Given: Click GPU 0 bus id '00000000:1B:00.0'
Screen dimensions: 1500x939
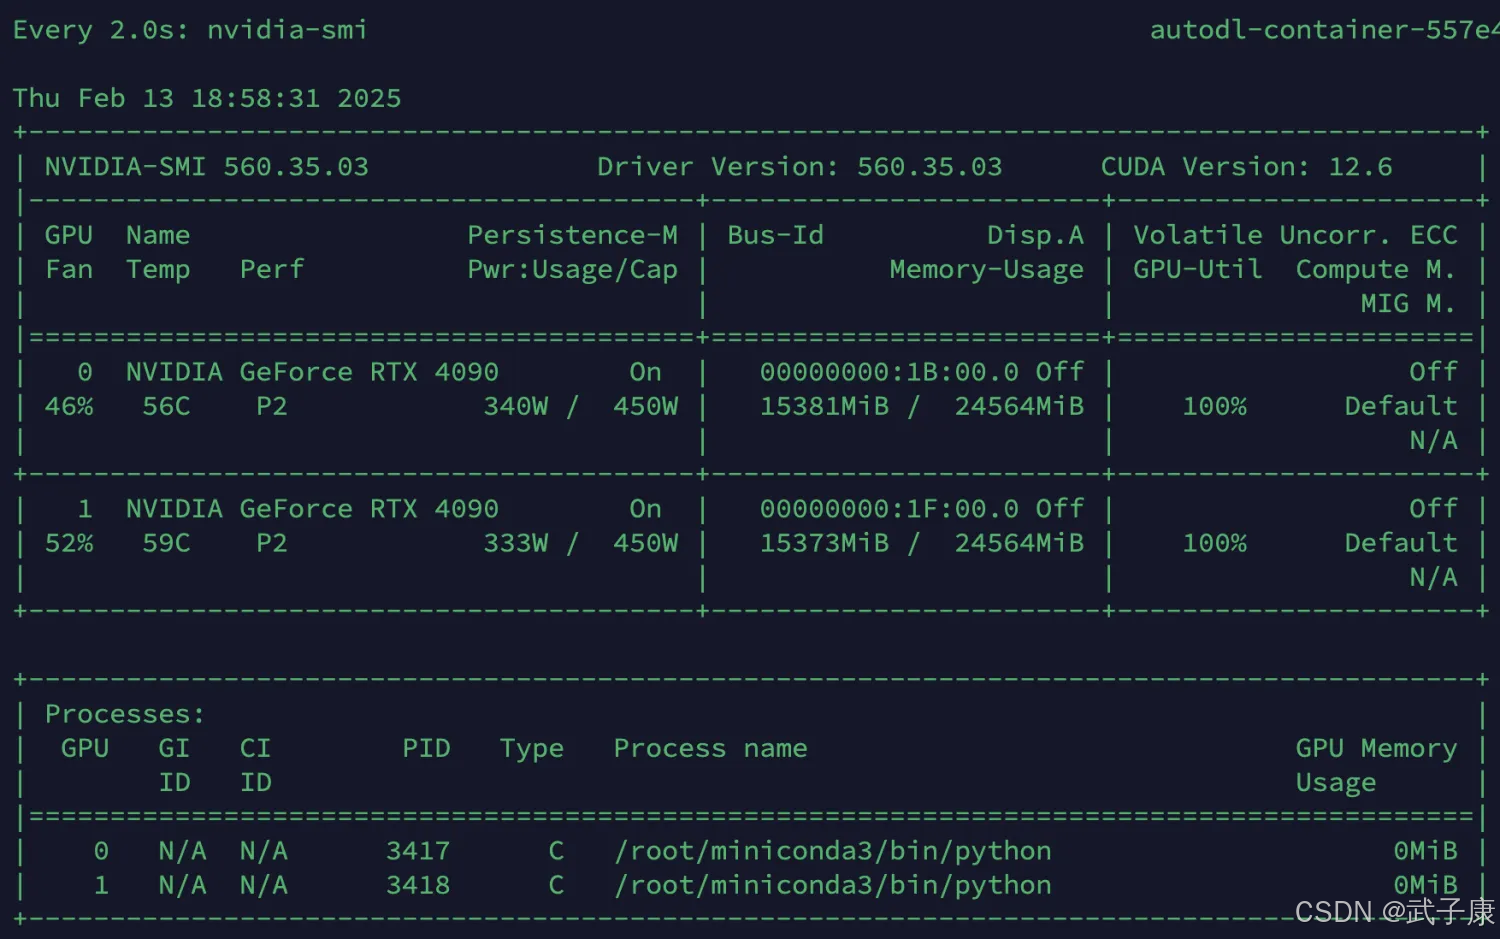Looking at the screenshot, I should [x=889, y=372].
